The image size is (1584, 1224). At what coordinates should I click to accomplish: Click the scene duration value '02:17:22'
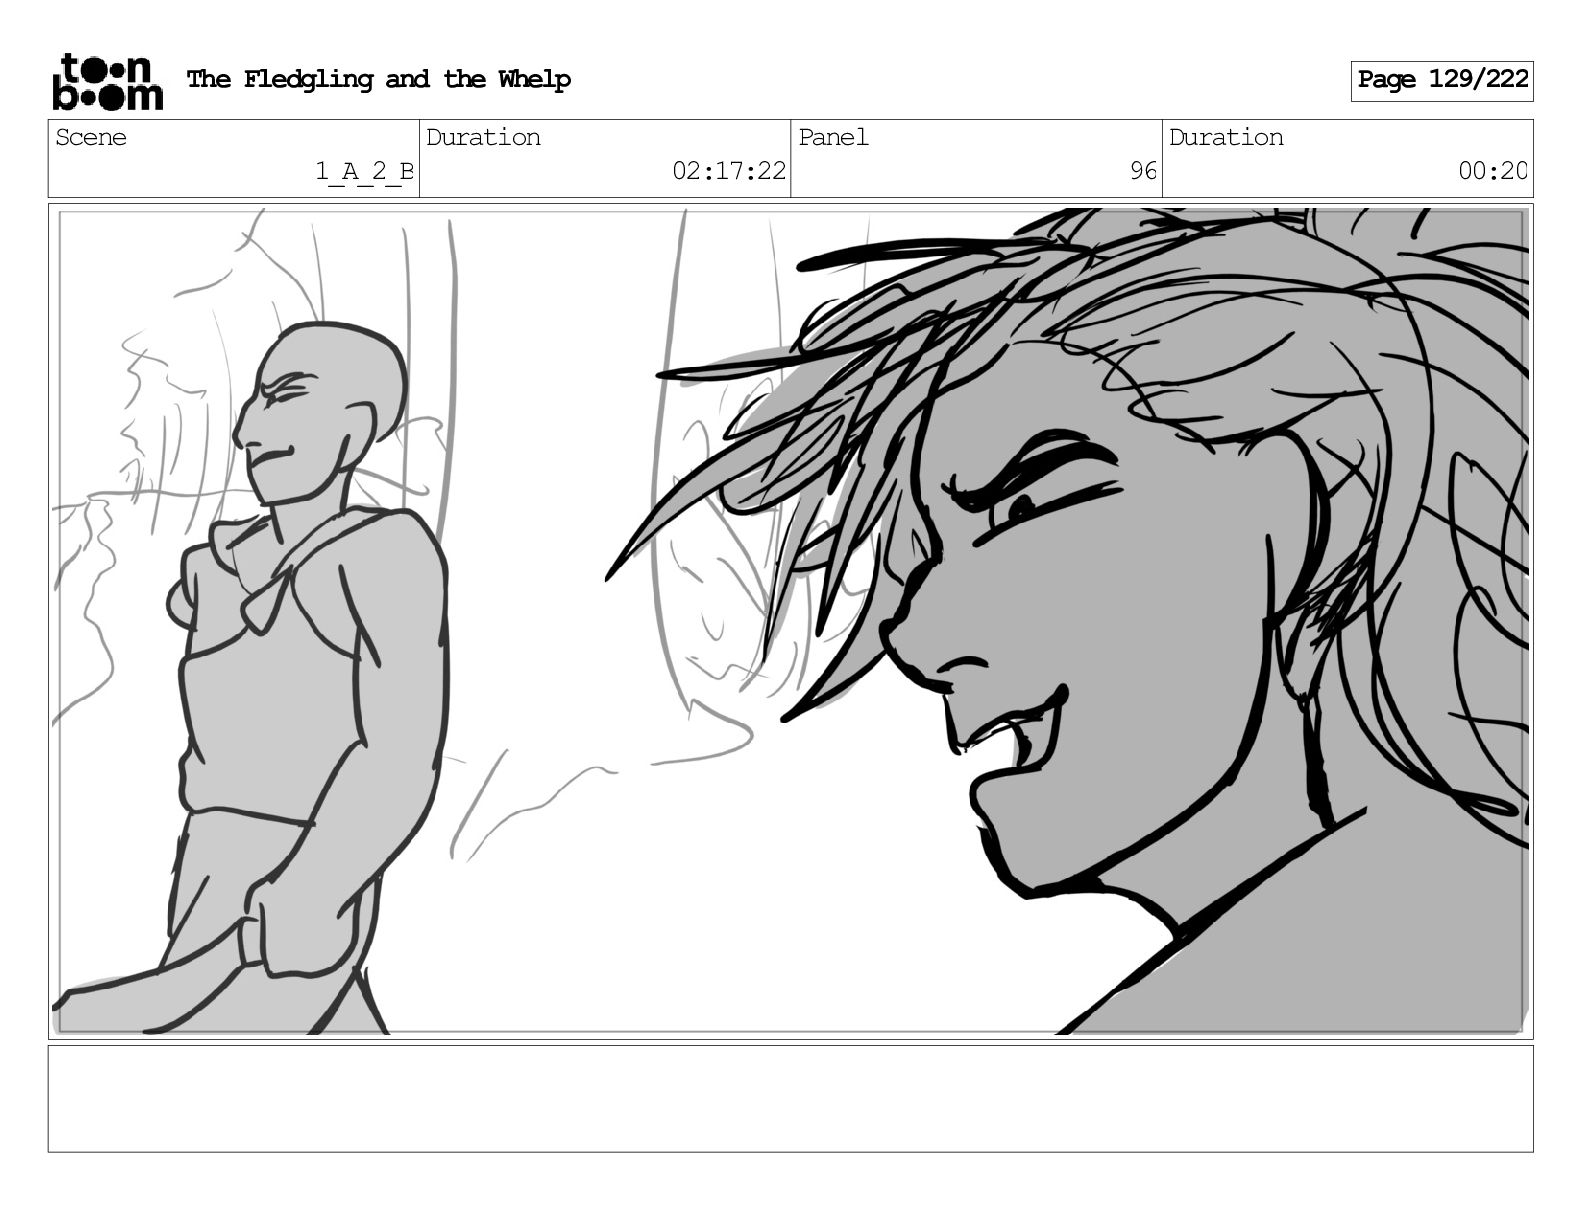click(729, 171)
